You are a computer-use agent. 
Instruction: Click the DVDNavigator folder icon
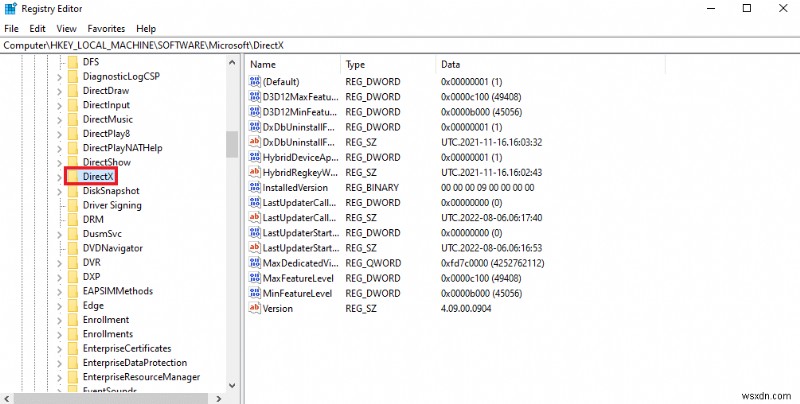(73, 248)
